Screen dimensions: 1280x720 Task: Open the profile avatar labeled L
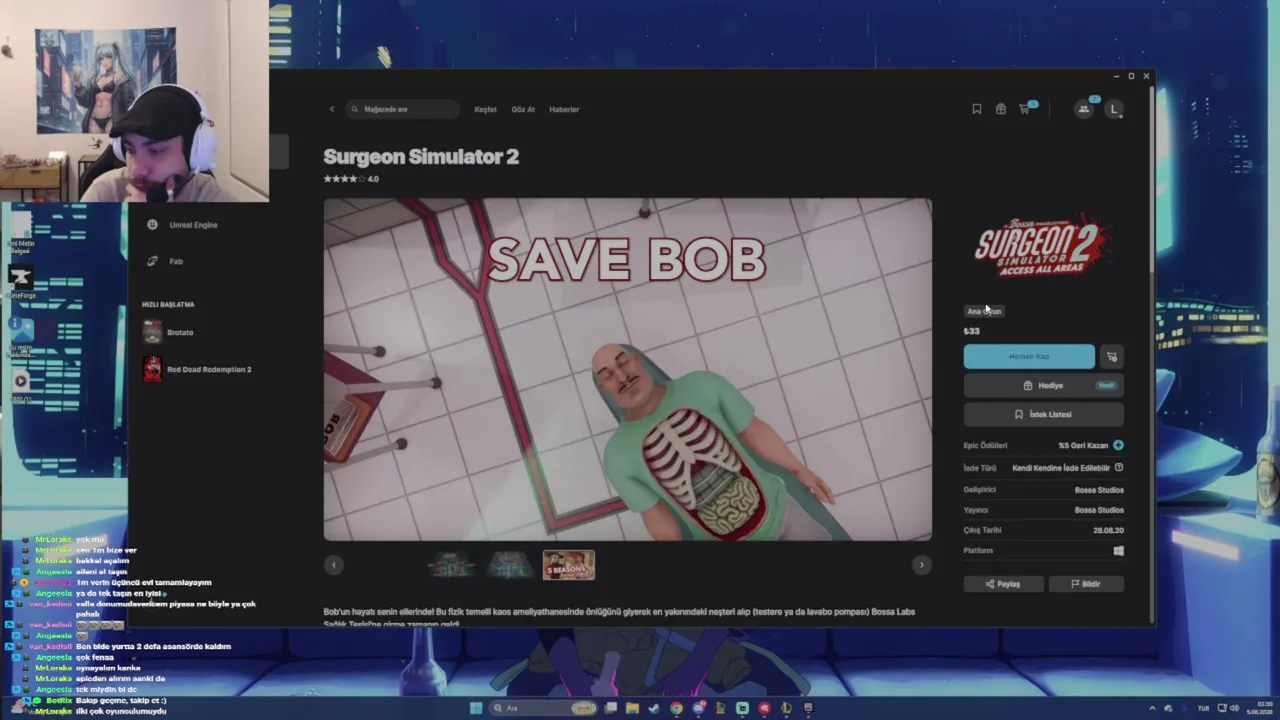[1114, 109]
